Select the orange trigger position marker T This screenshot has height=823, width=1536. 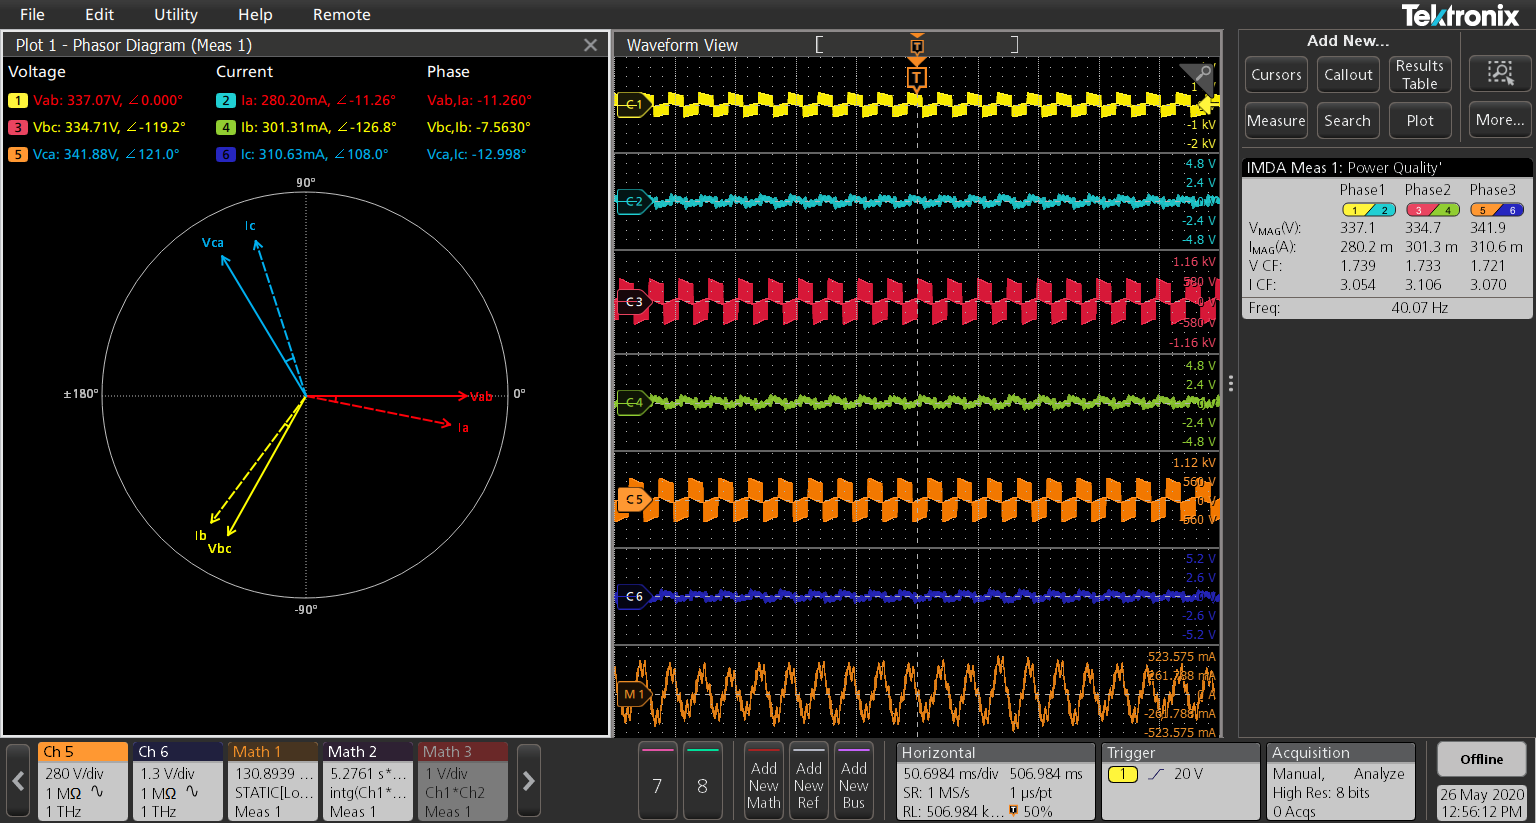916,78
